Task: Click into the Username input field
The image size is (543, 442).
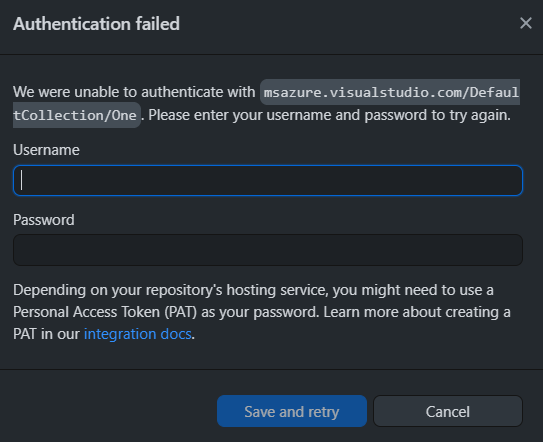Action: [x=268, y=180]
